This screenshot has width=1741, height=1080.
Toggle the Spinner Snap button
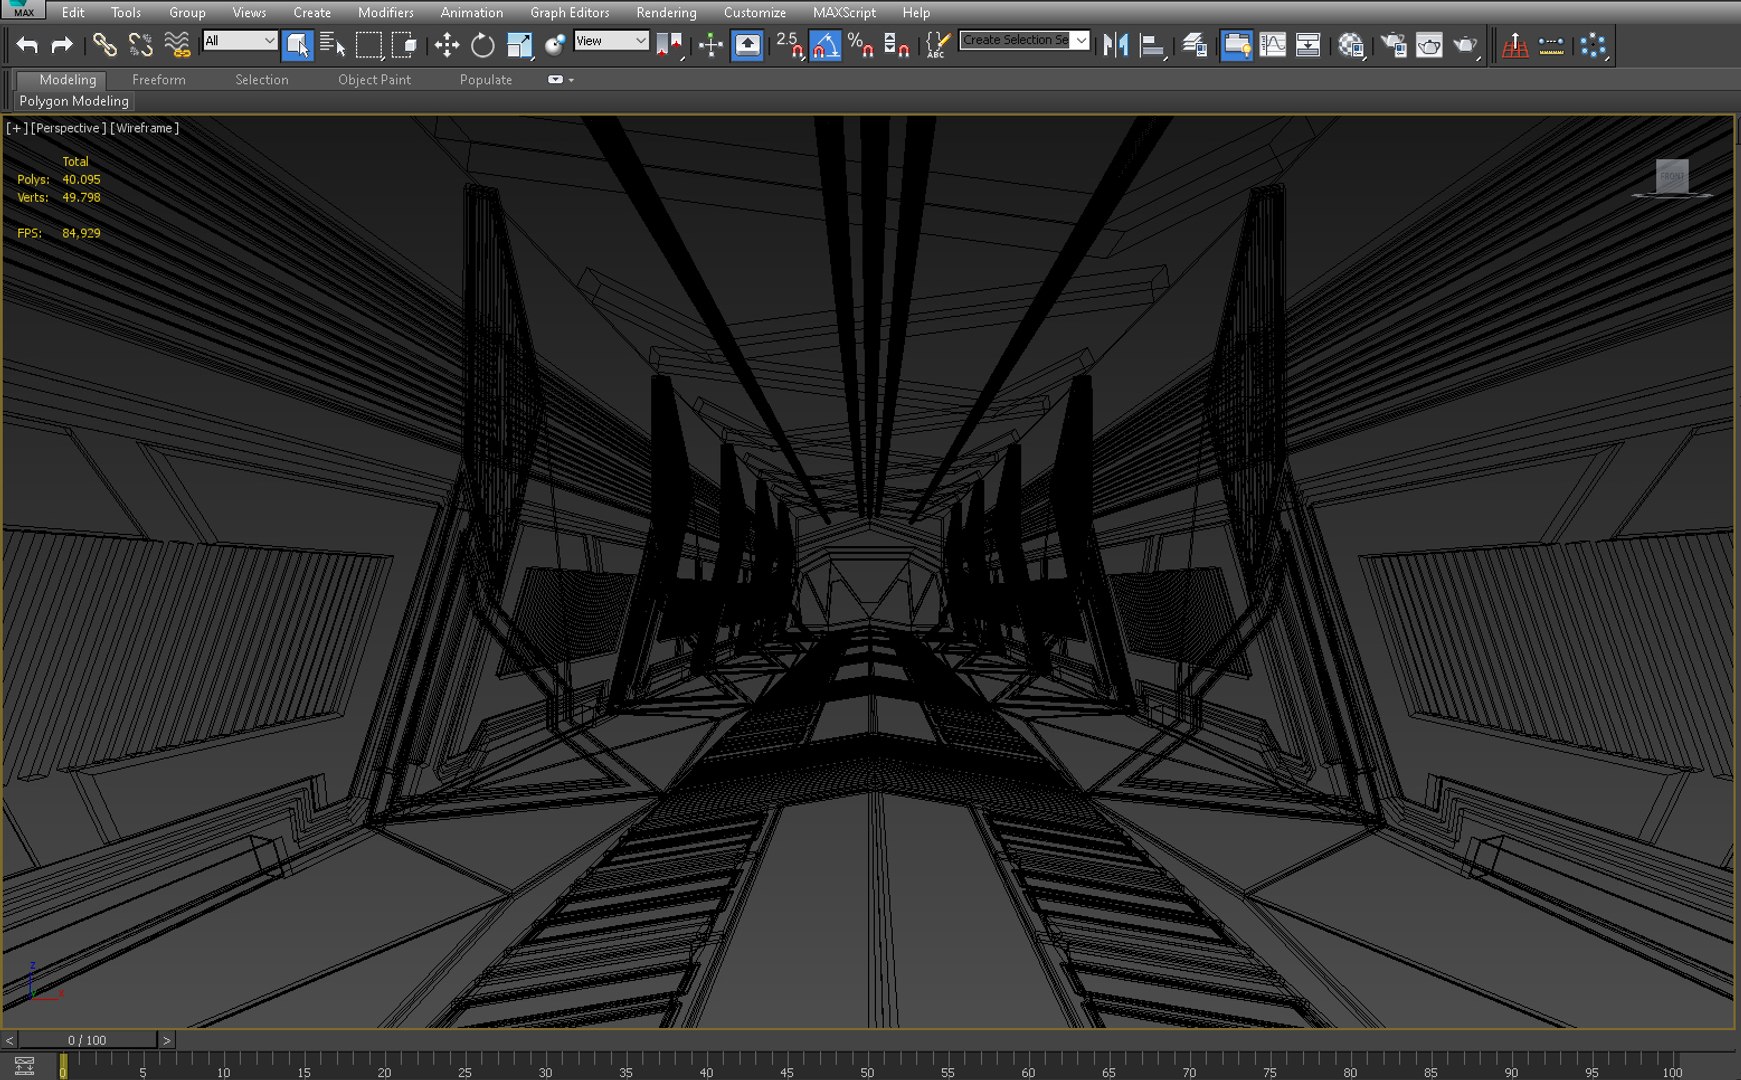click(896, 45)
